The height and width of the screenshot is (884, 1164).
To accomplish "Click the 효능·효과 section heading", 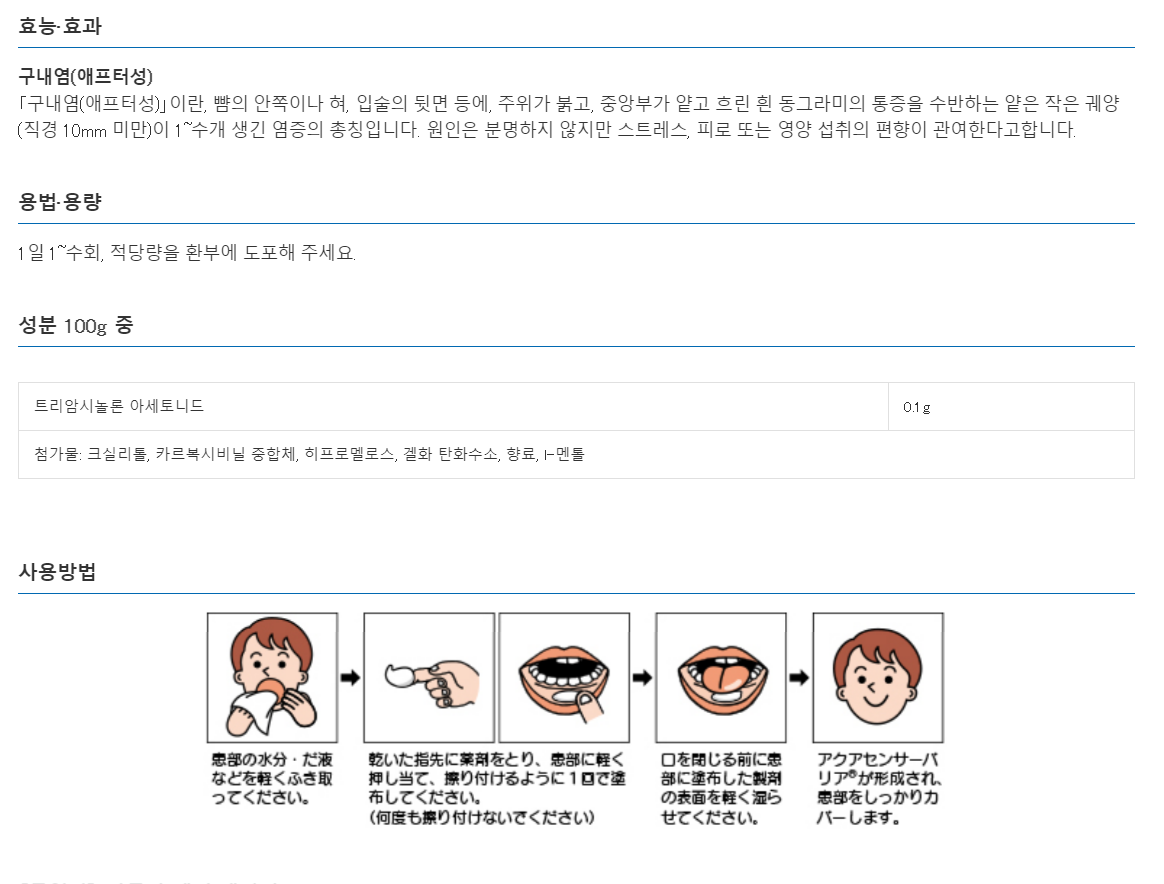I will [x=60, y=27].
